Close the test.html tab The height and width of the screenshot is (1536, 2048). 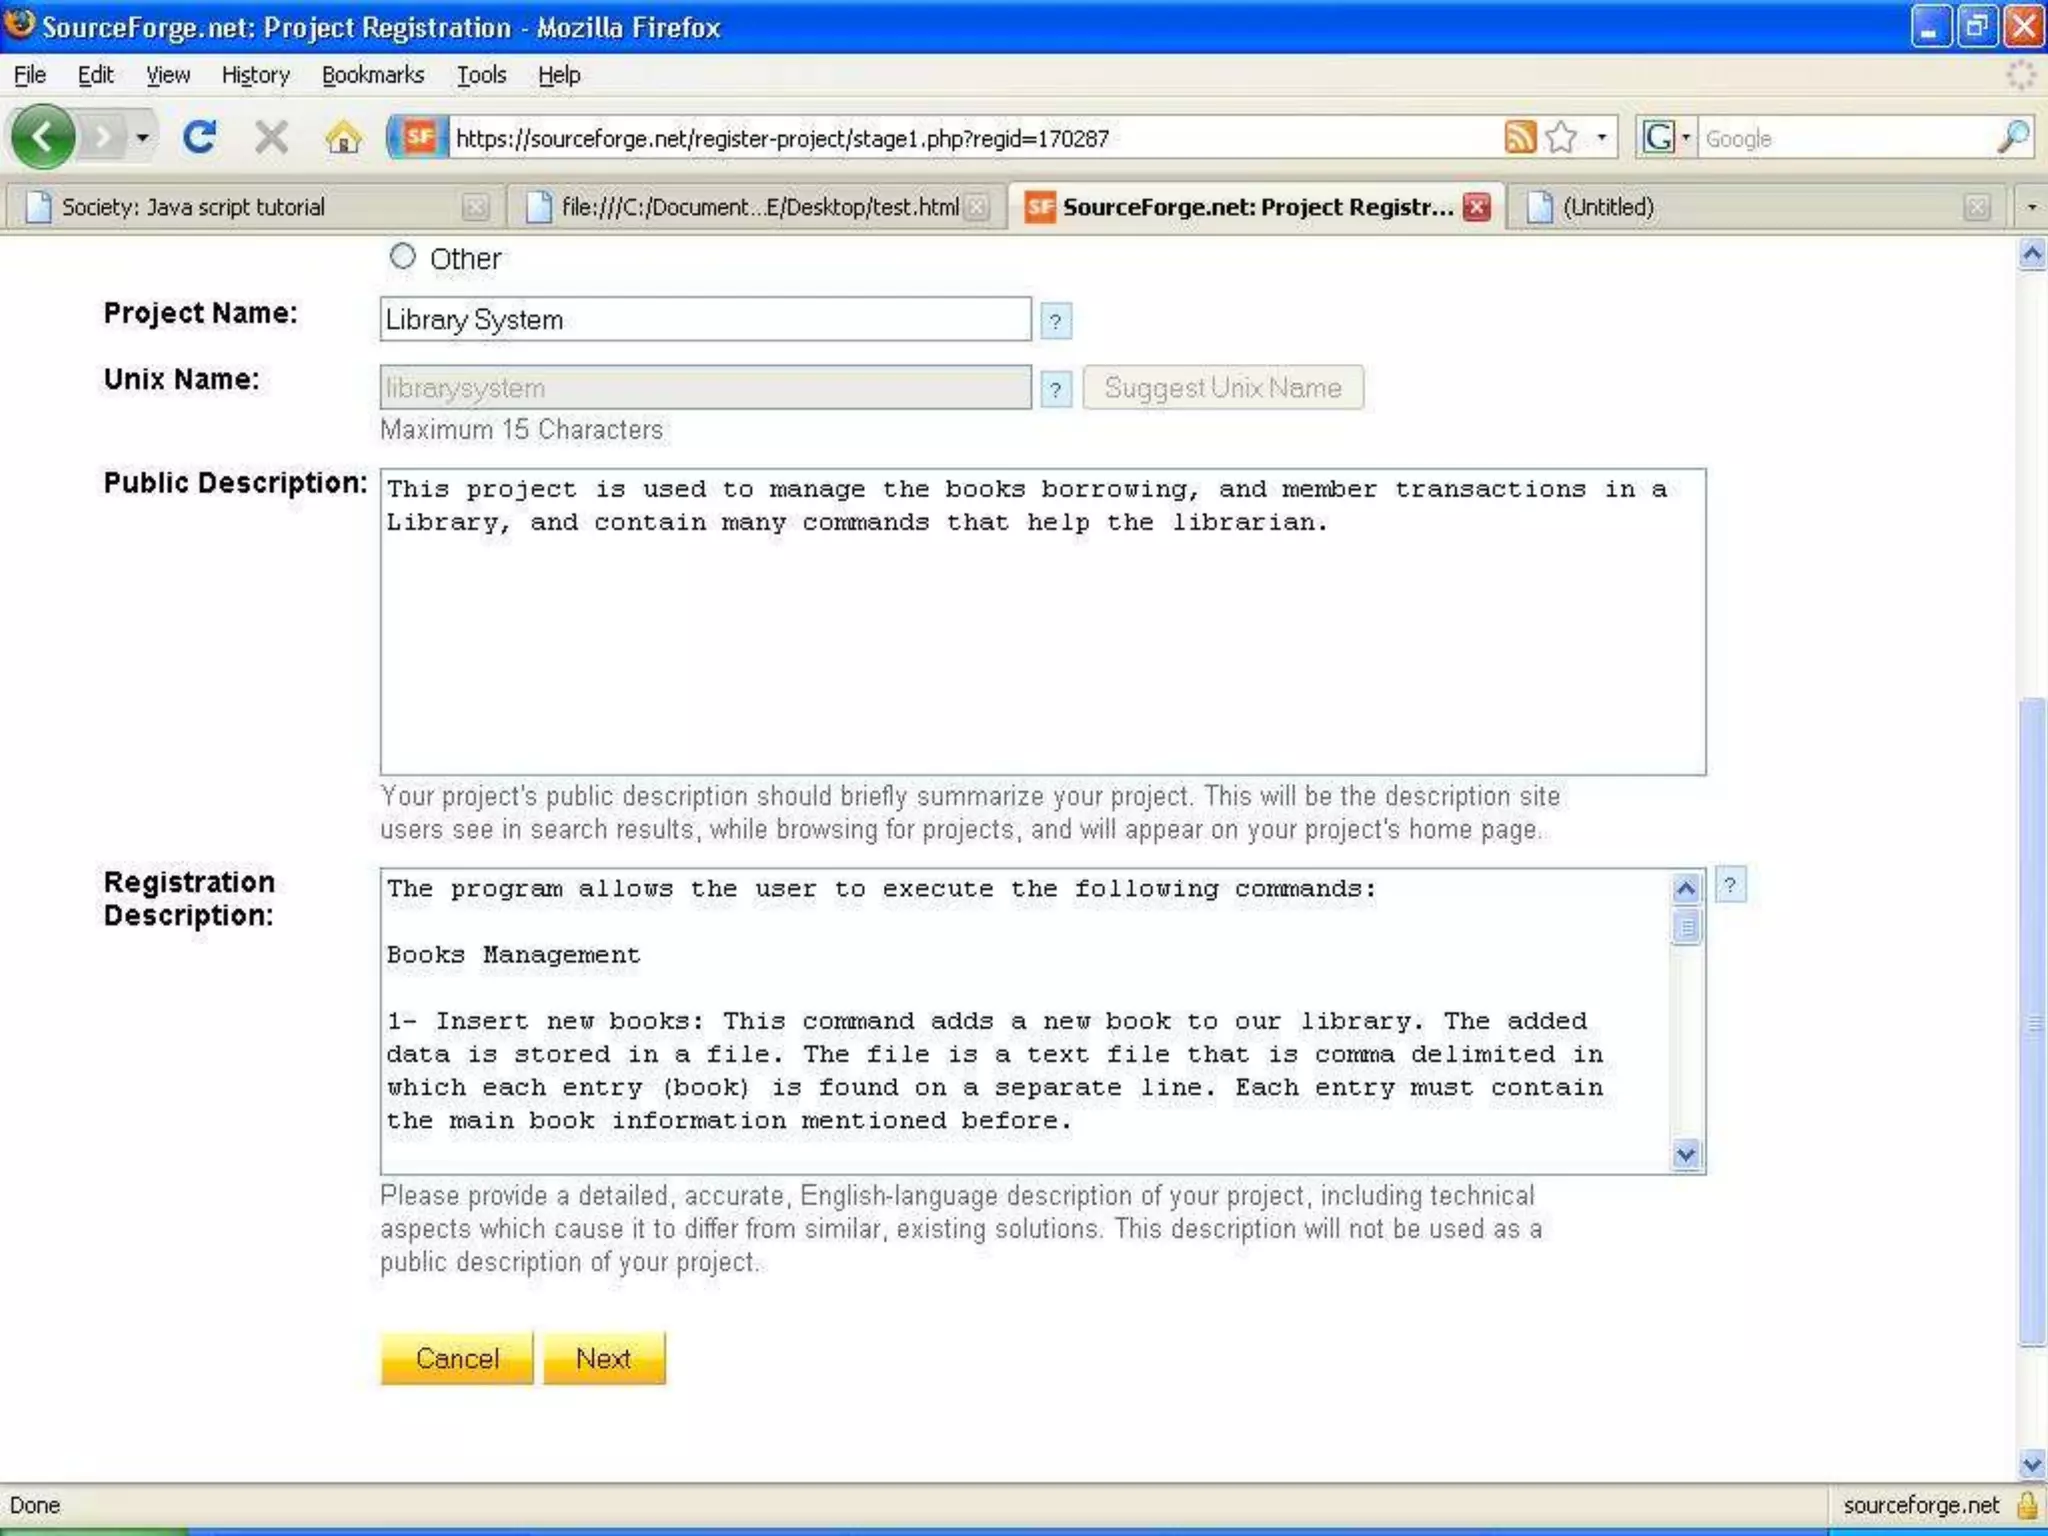(x=977, y=207)
